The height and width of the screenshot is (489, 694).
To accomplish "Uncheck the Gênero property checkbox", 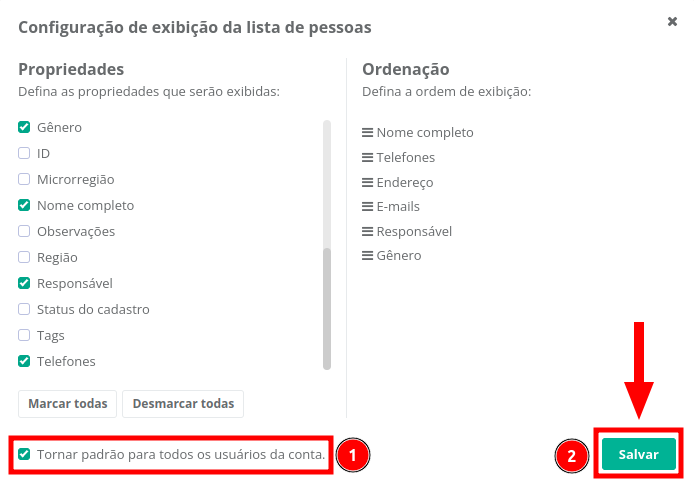I will pos(25,127).
